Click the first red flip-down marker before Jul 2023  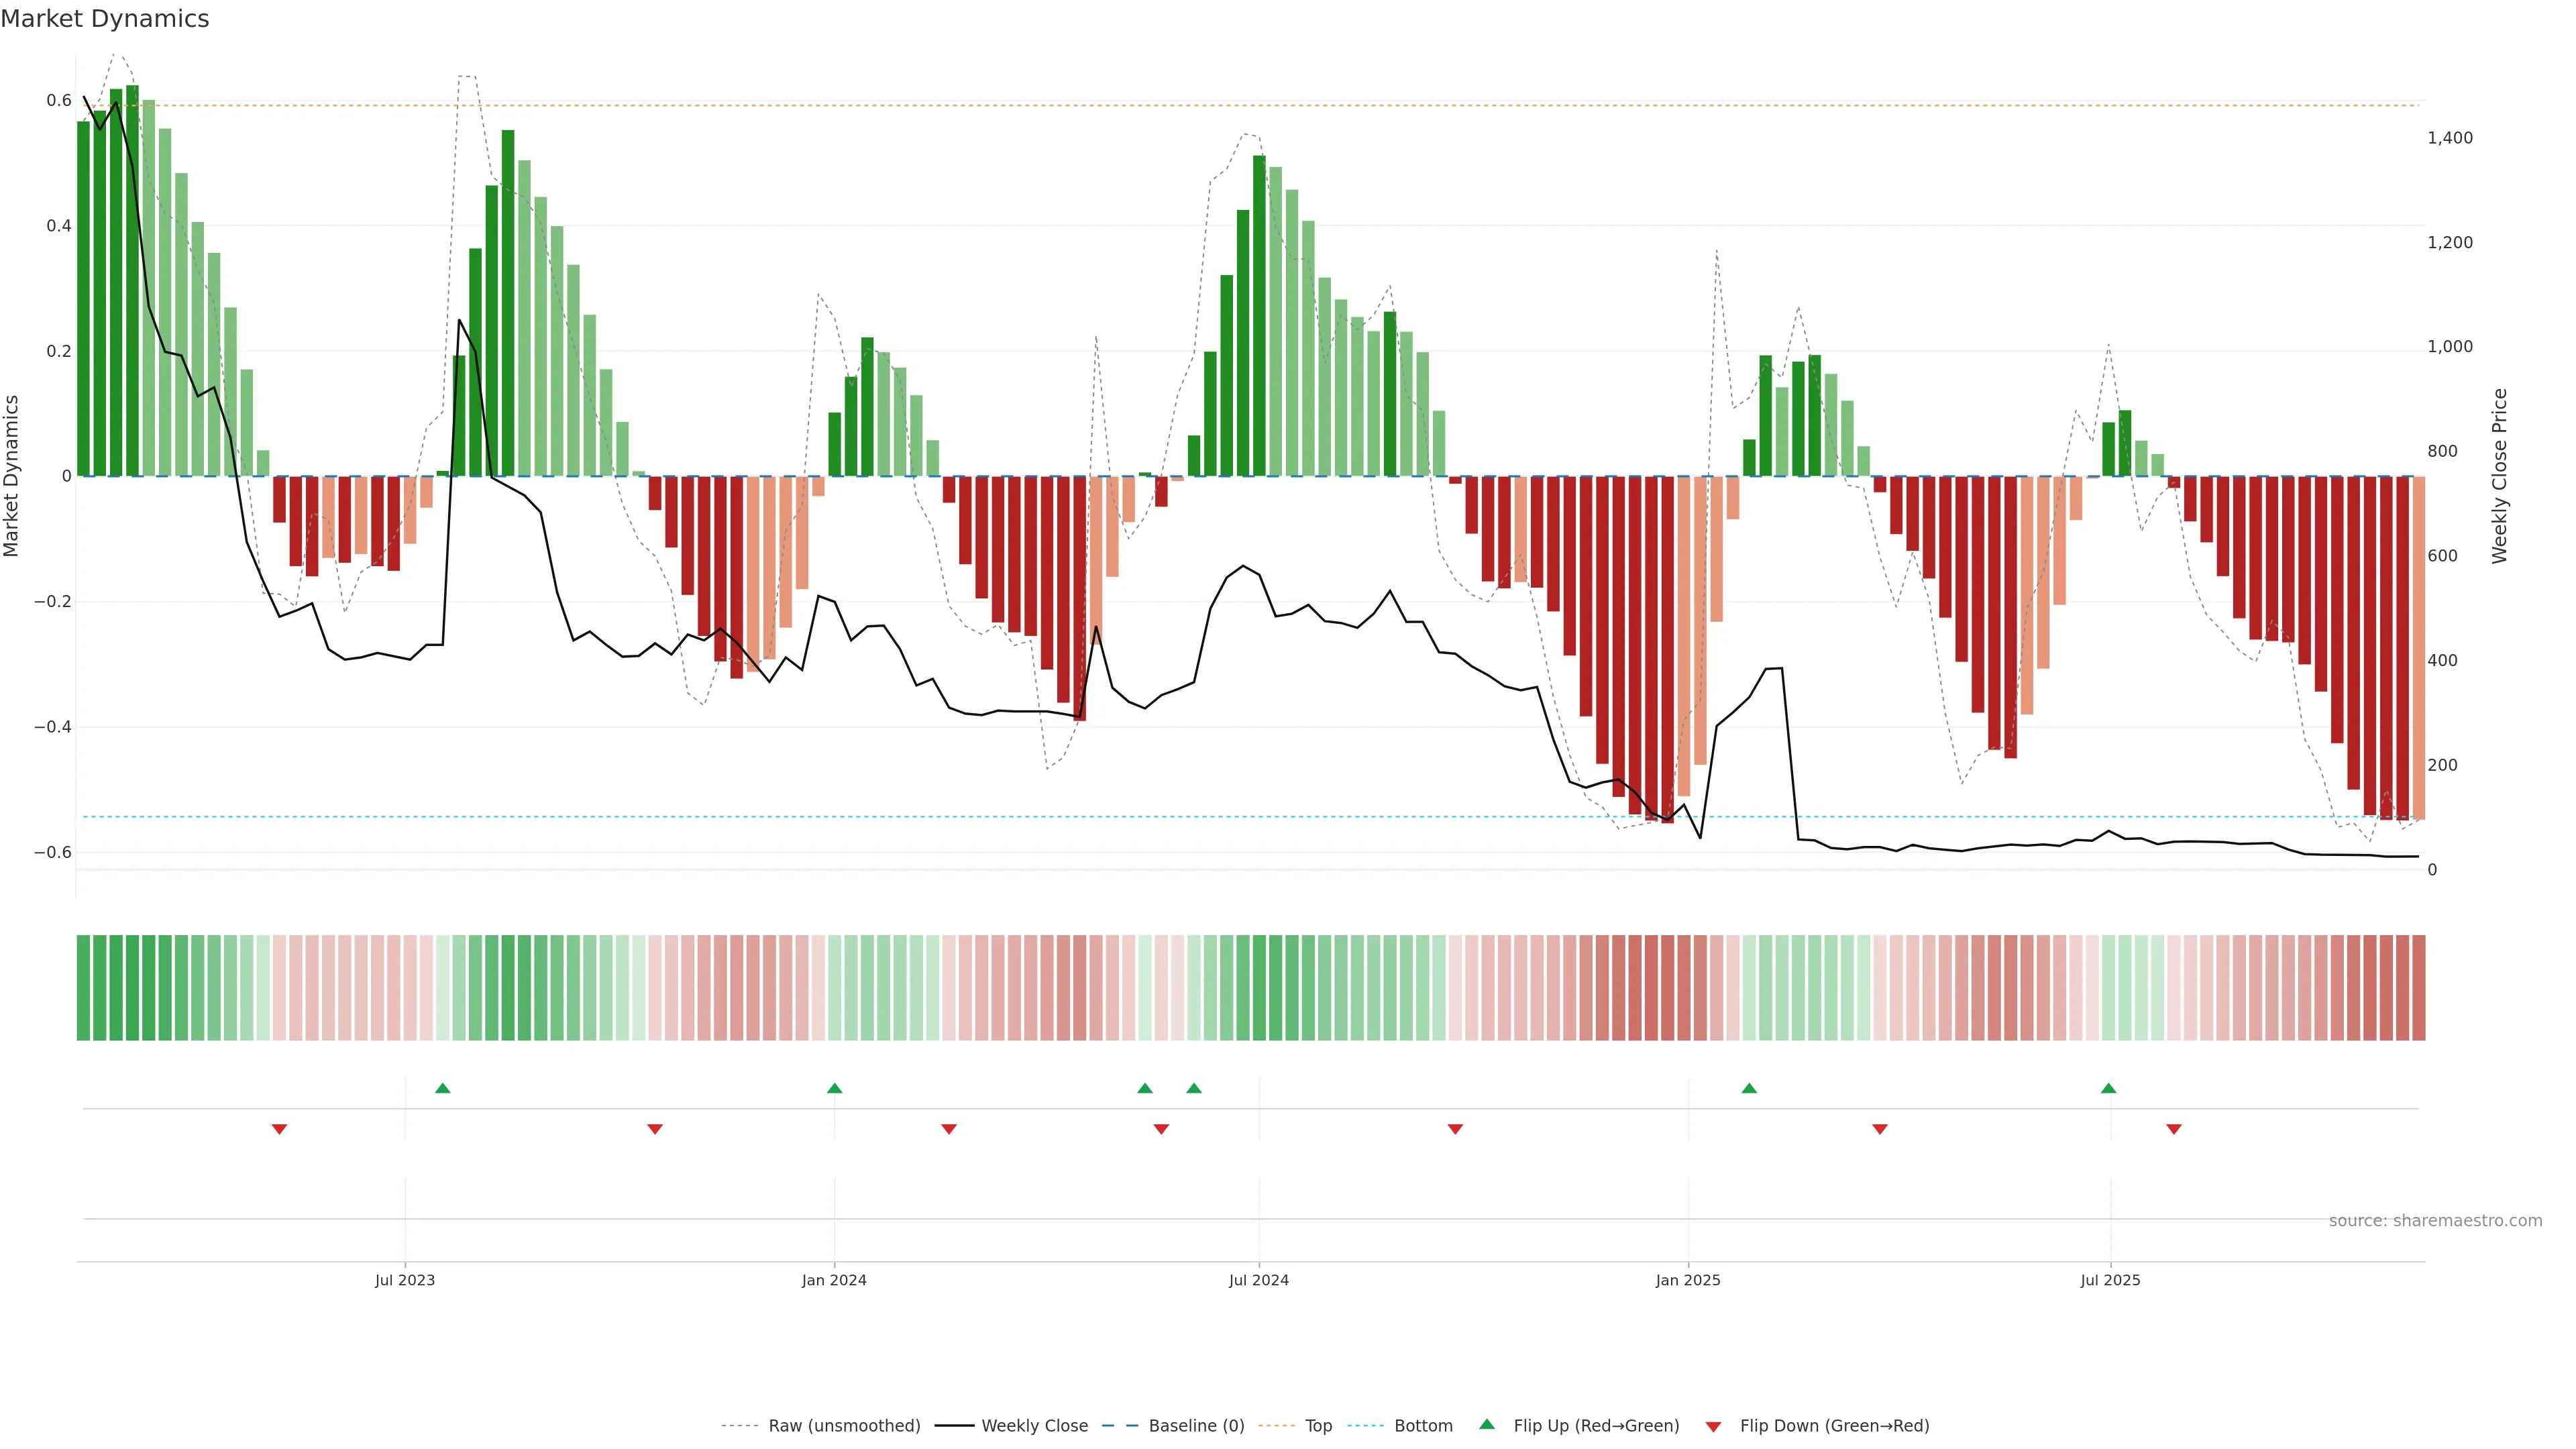(280, 1129)
